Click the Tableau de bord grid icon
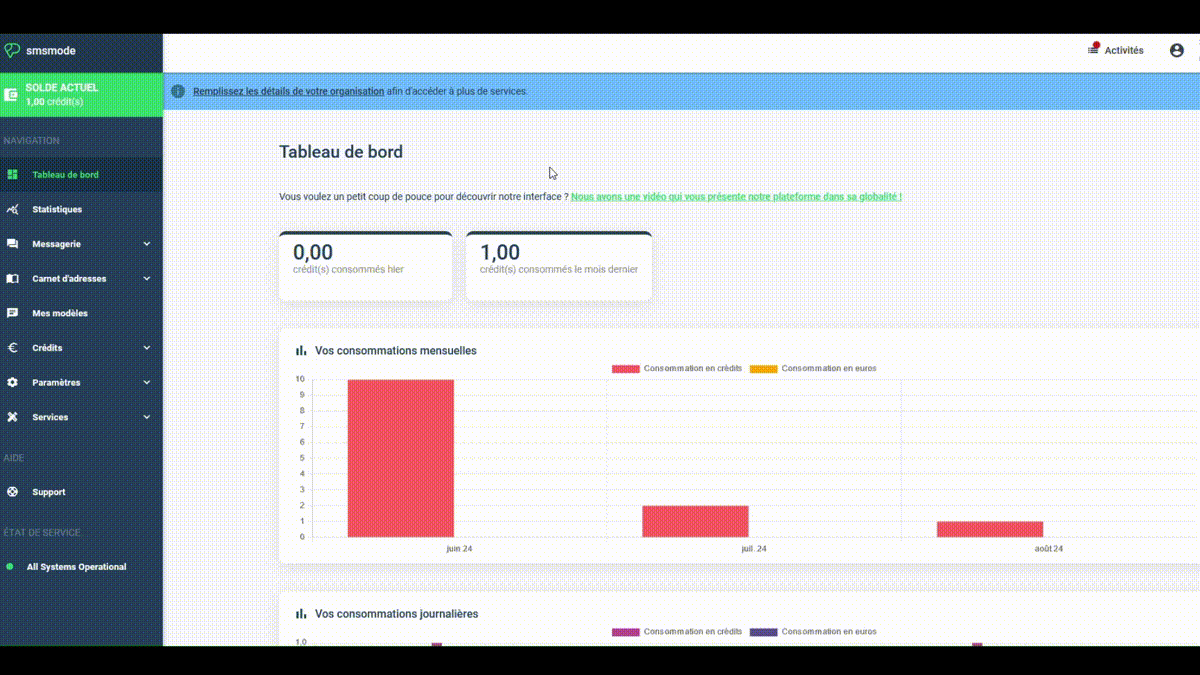Screen dimensions: 1200x675 point(13,175)
